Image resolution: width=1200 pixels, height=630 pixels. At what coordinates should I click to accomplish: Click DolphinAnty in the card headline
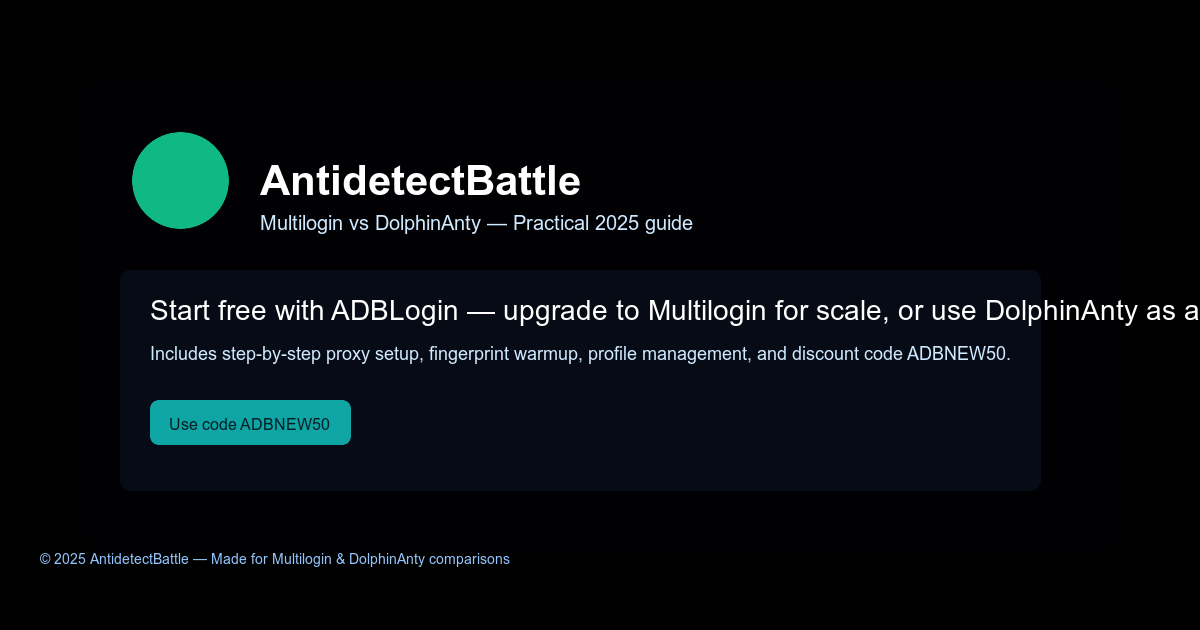1060,311
